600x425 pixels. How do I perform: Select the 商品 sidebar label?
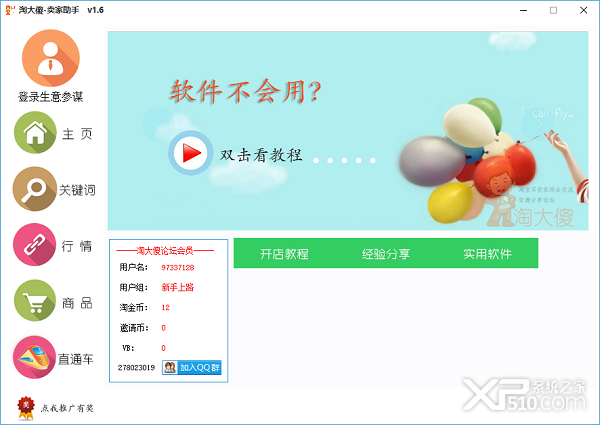pyautogui.click(x=77, y=303)
